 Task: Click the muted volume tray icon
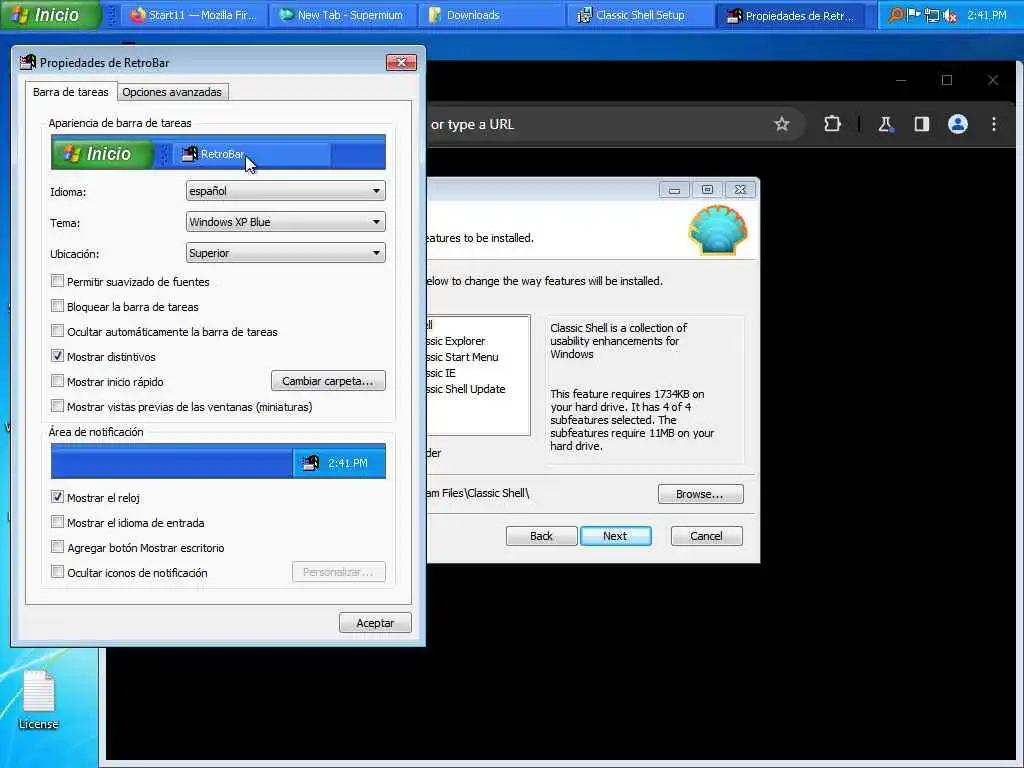pyautogui.click(x=950, y=14)
